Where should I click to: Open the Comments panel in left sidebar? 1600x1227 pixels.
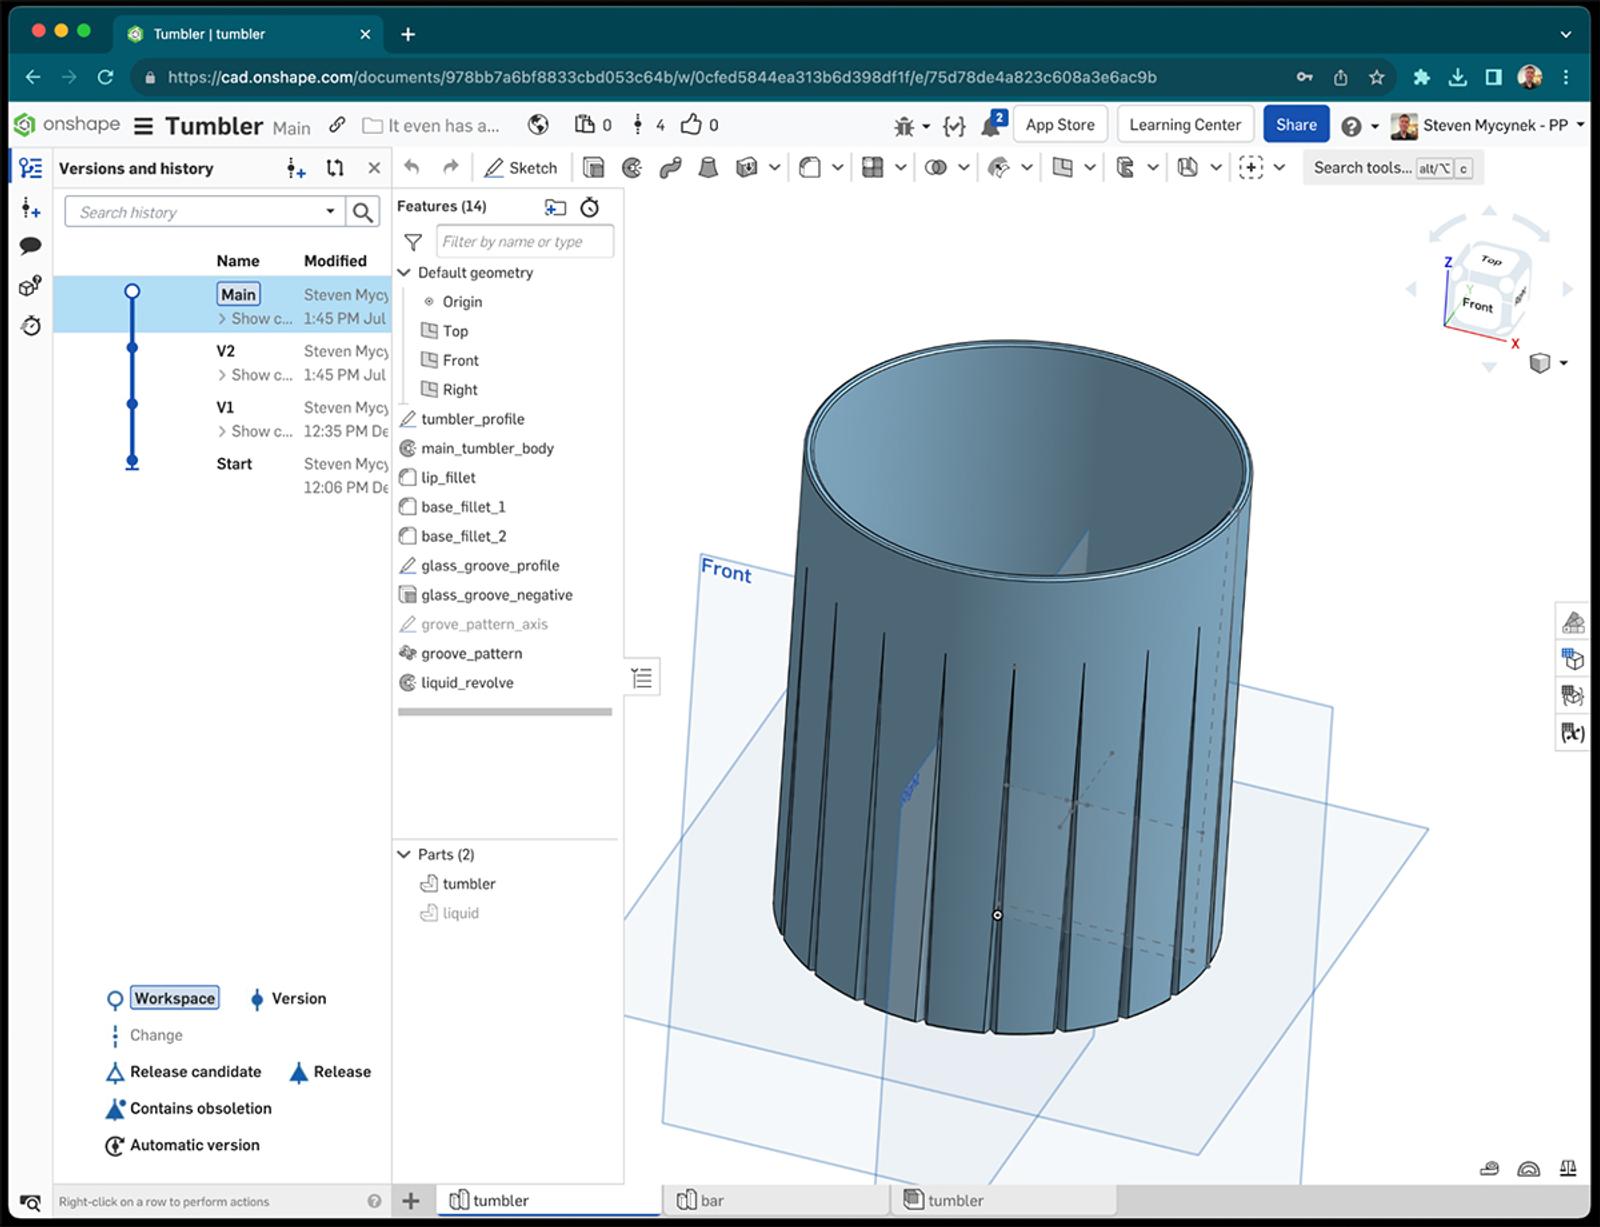(30, 244)
